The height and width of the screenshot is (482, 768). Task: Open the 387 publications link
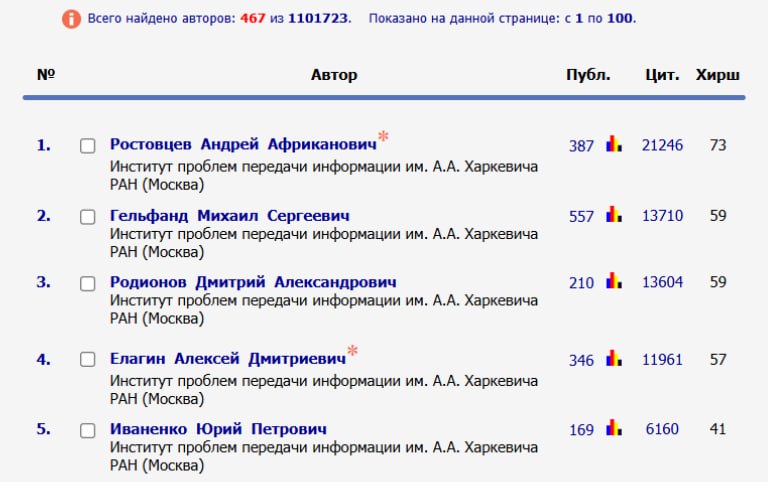(x=581, y=146)
